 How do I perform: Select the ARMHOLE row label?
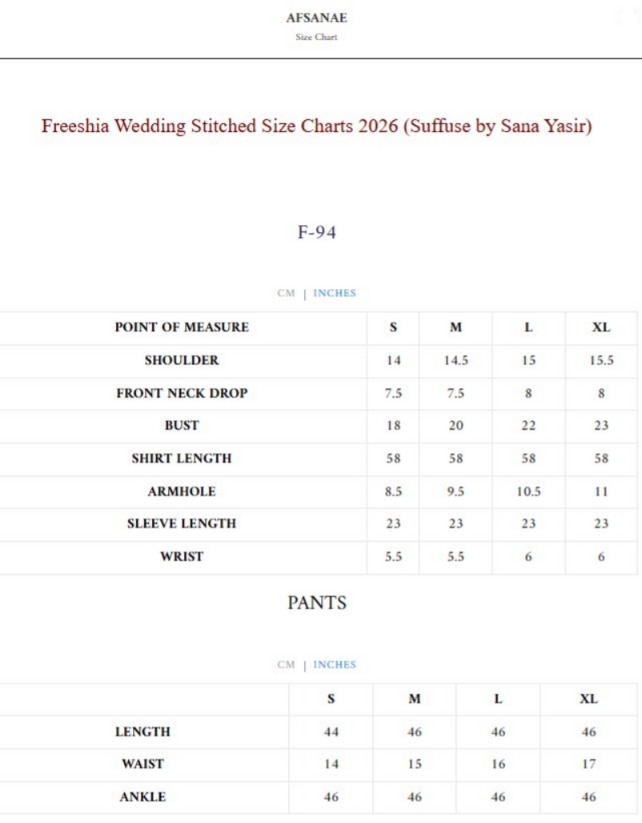[x=181, y=491]
